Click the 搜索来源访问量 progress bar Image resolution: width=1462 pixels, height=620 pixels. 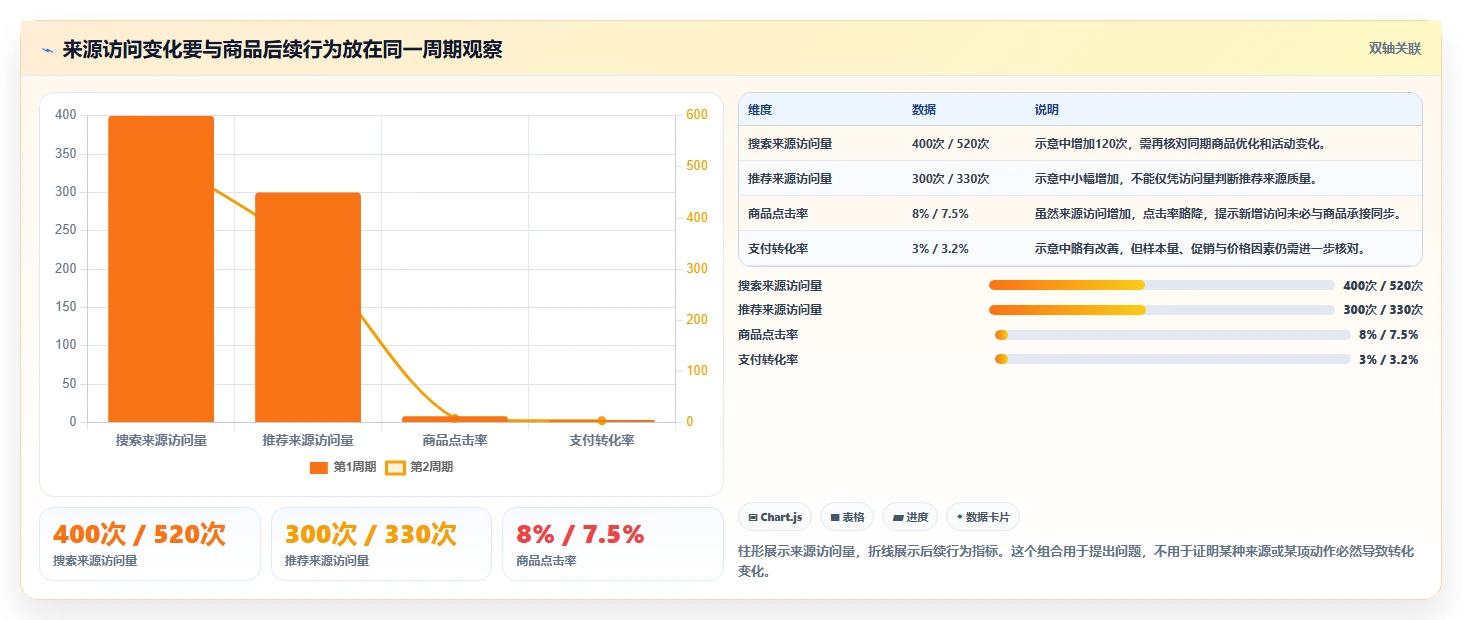(x=1161, y=285)
